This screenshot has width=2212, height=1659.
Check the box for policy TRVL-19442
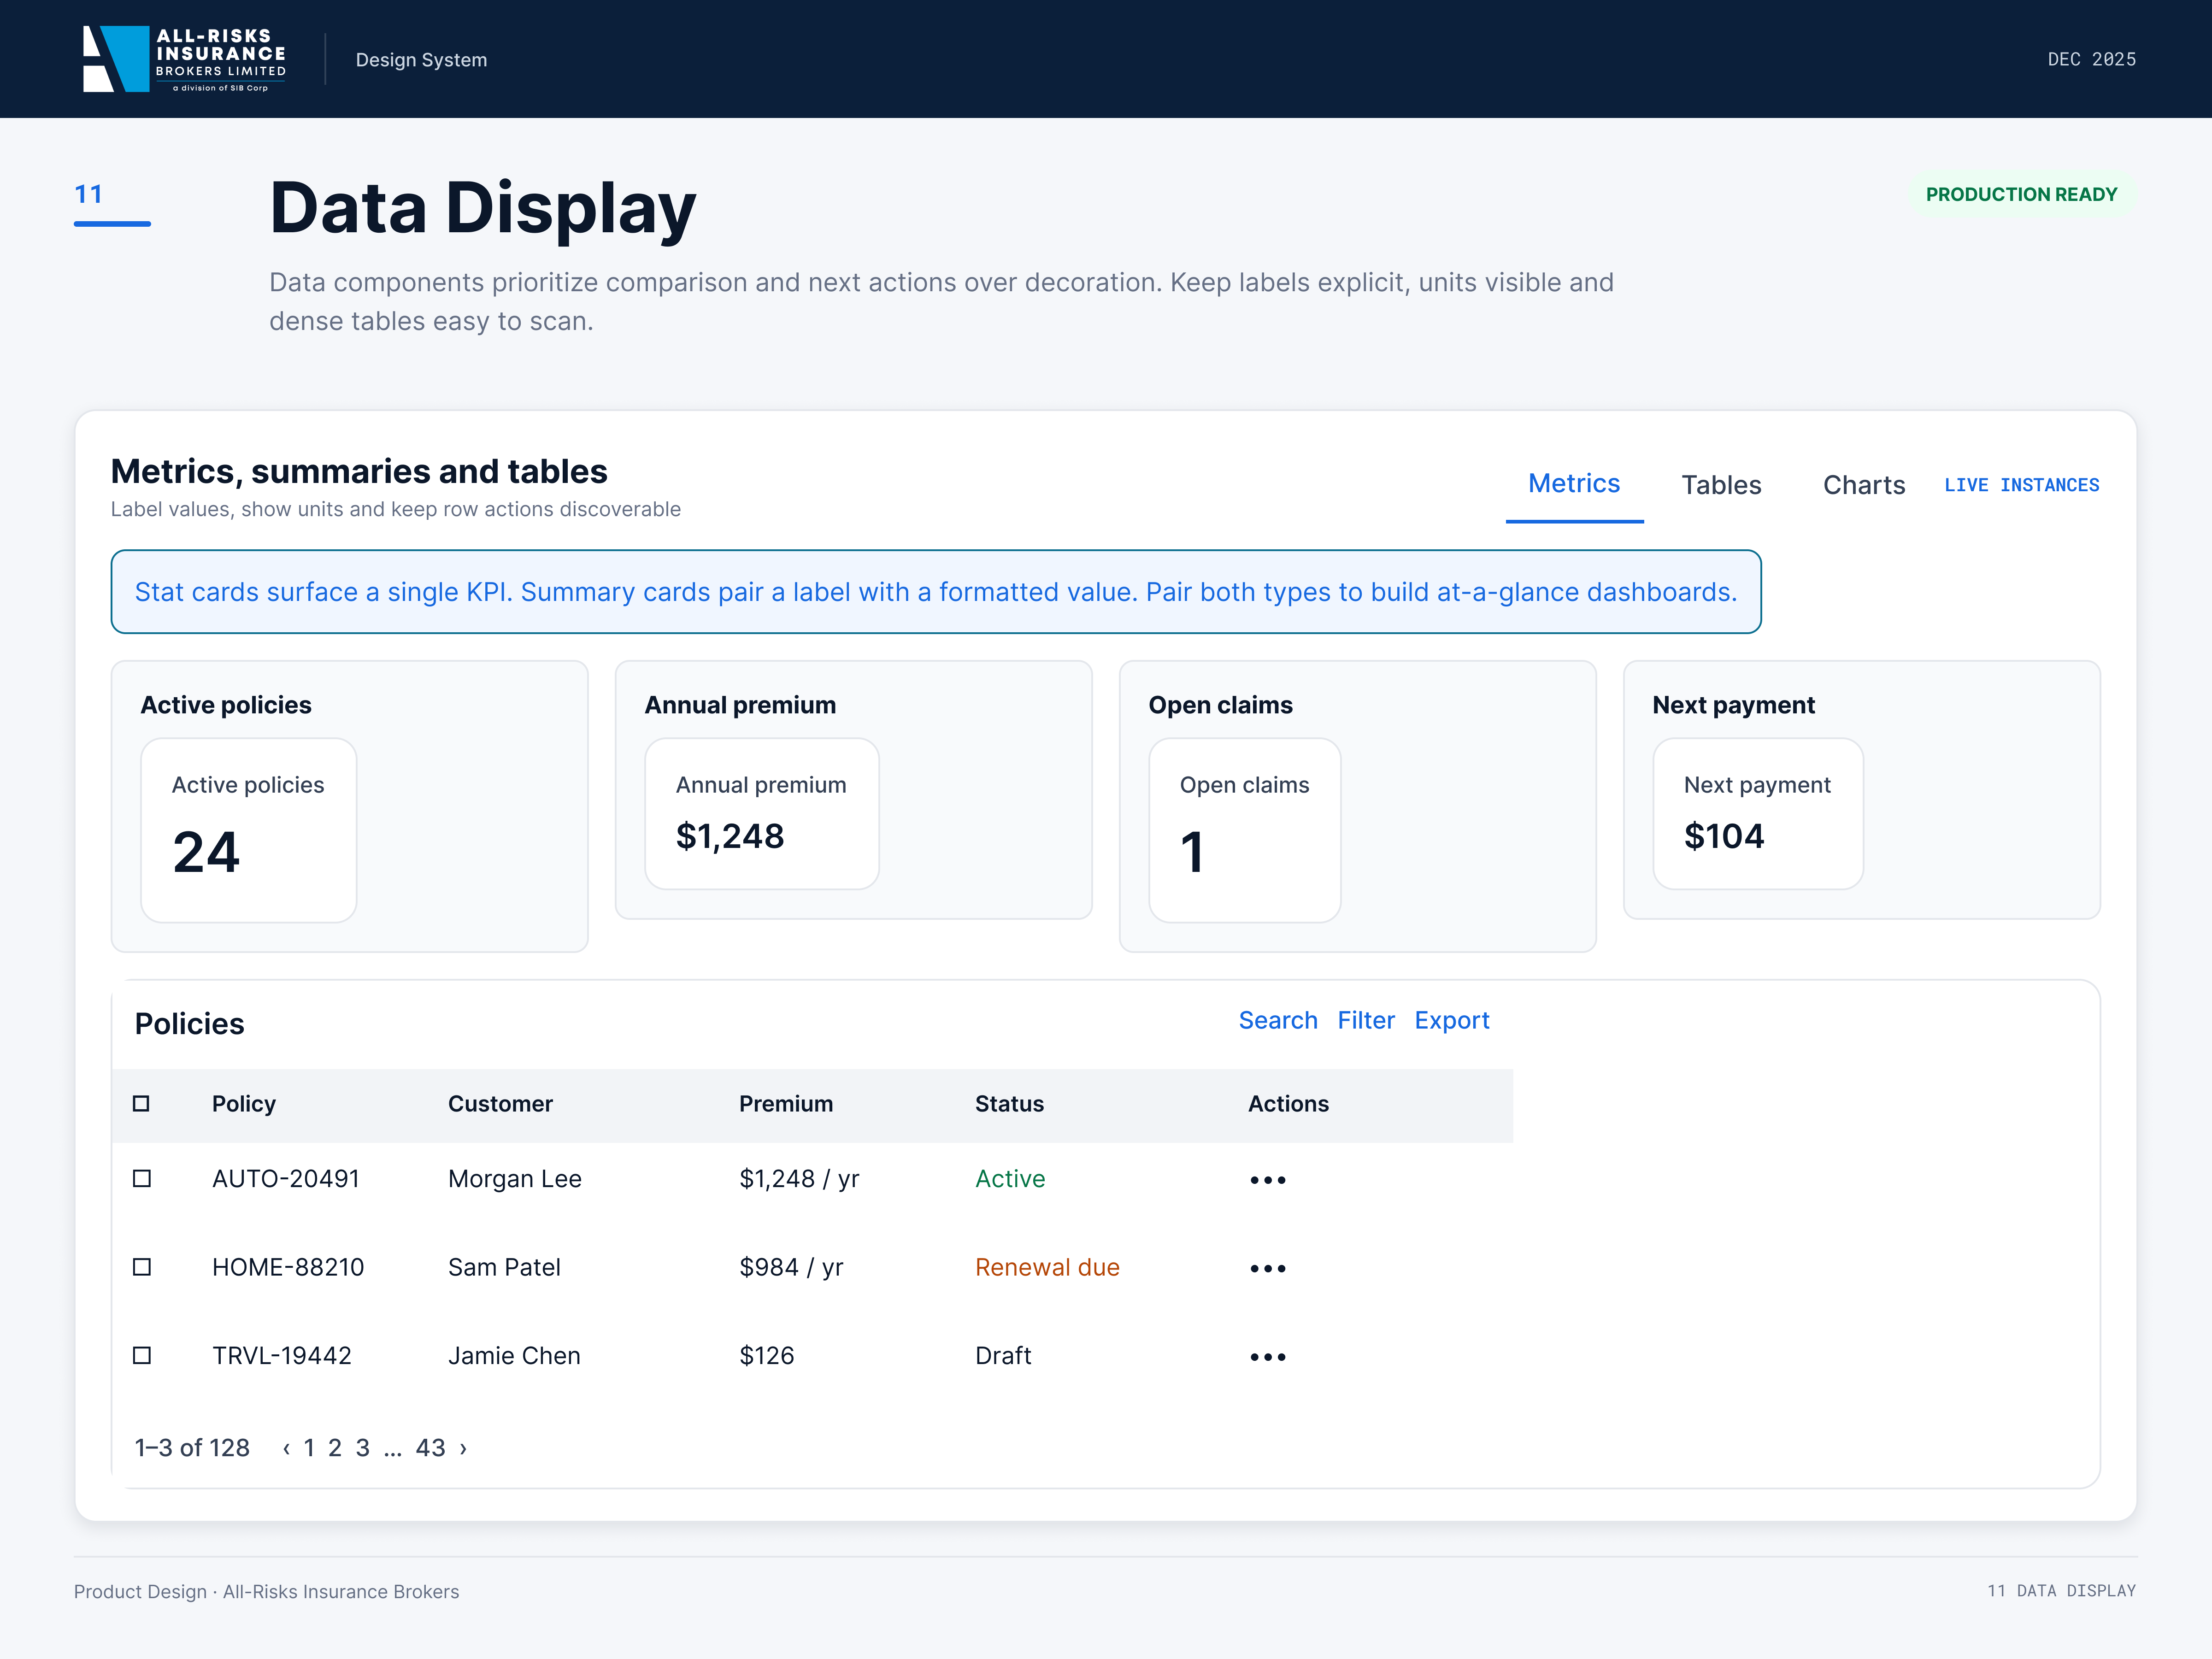(x=142, y=1355)
